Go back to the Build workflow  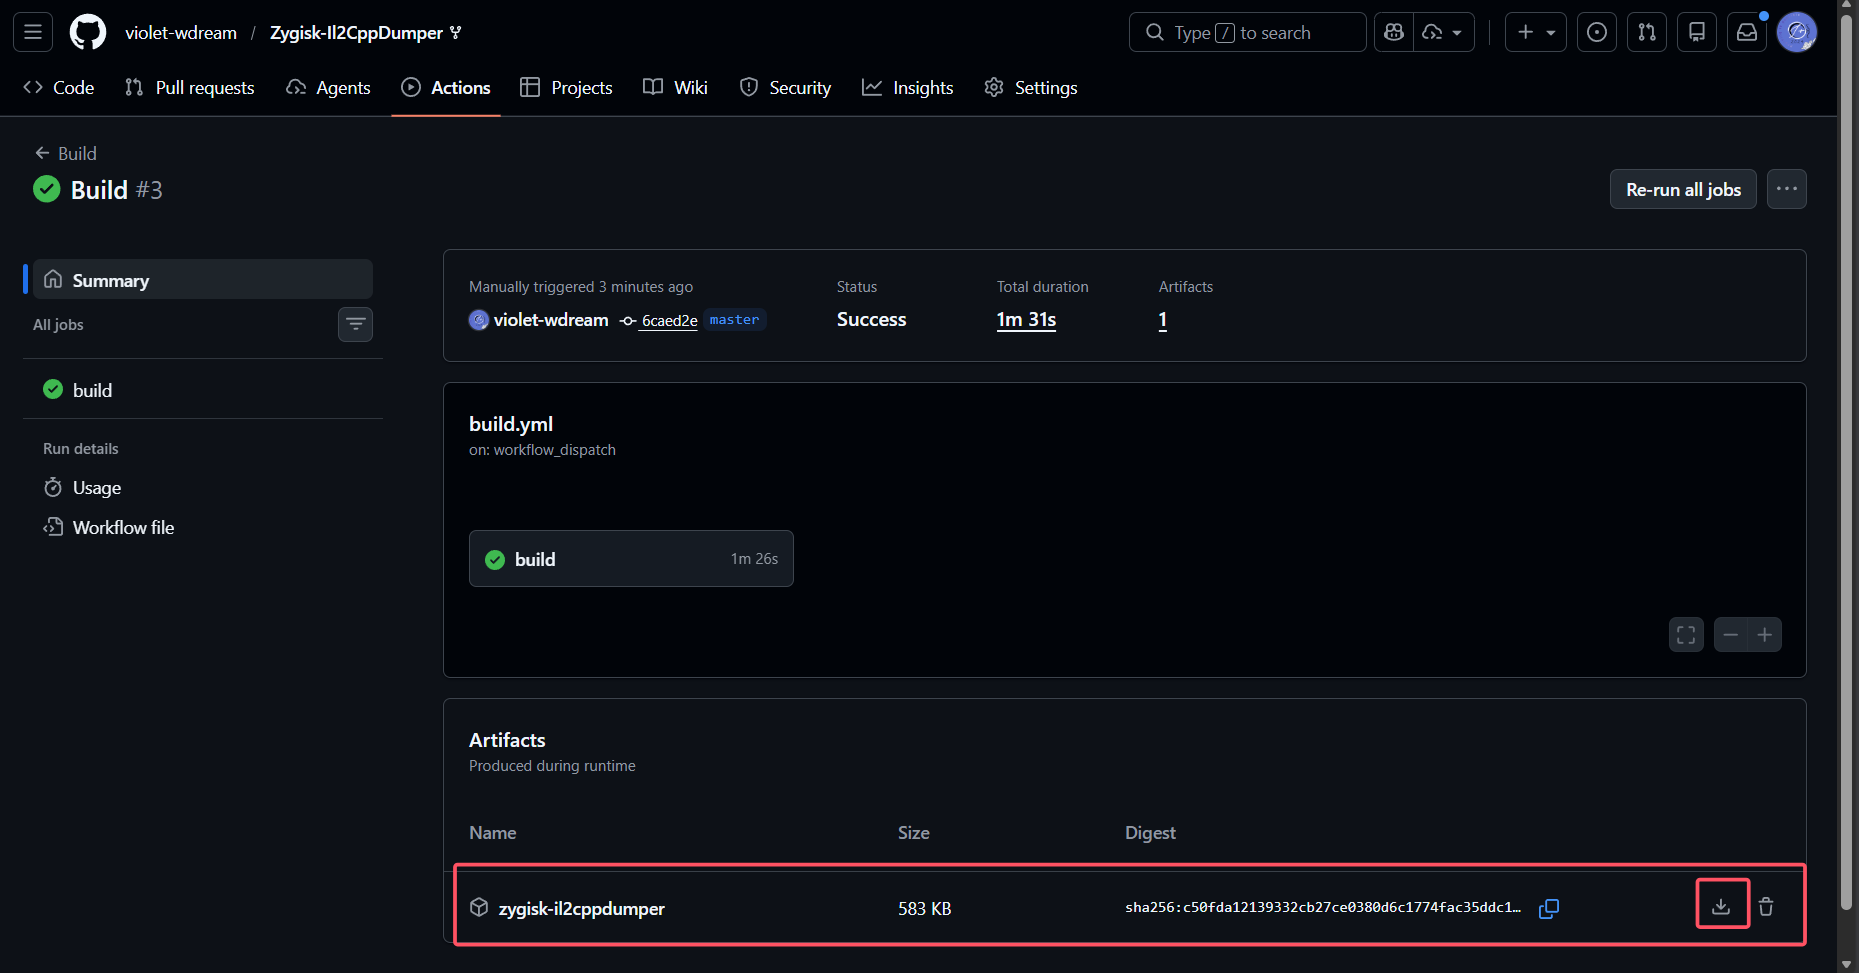pos(66,153)
